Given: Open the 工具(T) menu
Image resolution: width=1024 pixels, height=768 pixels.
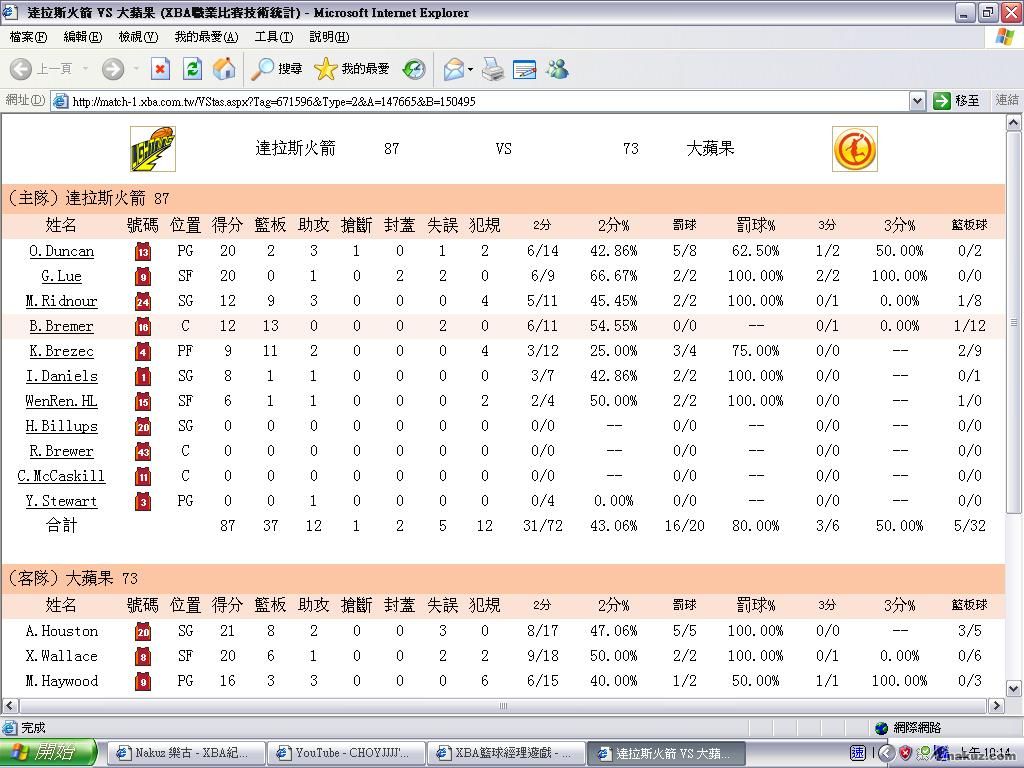Looking at the screenshot, I should [273, 37].
